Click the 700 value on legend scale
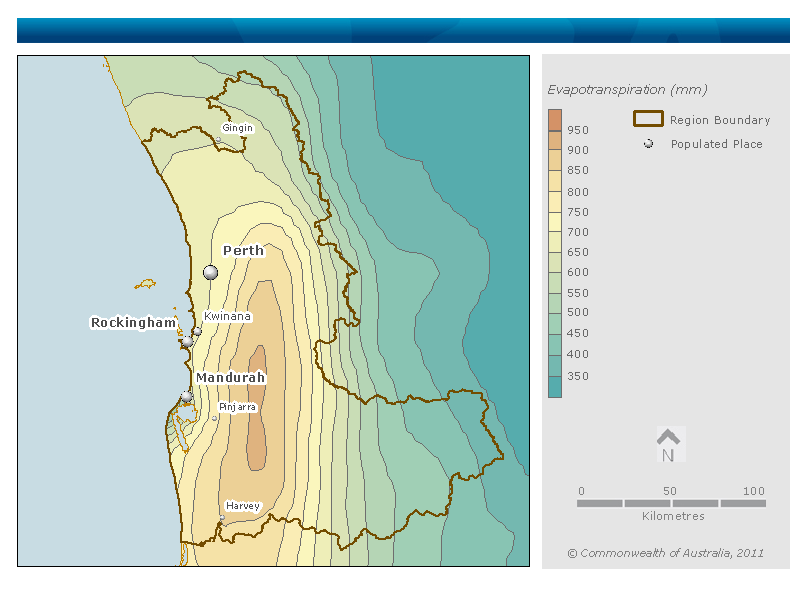This screenshot has width=790, height=594. (578, 232)
